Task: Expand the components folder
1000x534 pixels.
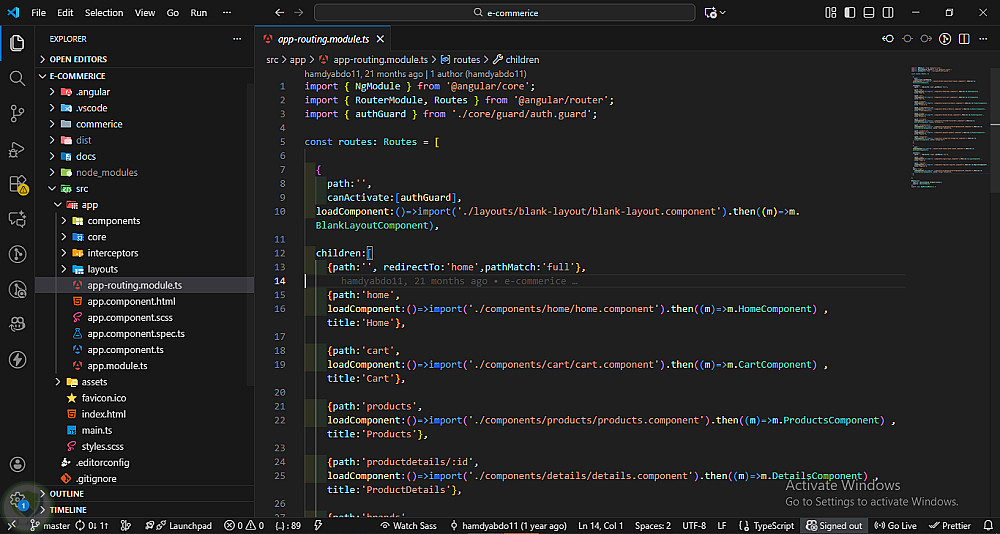Action: tap(113, 221)
